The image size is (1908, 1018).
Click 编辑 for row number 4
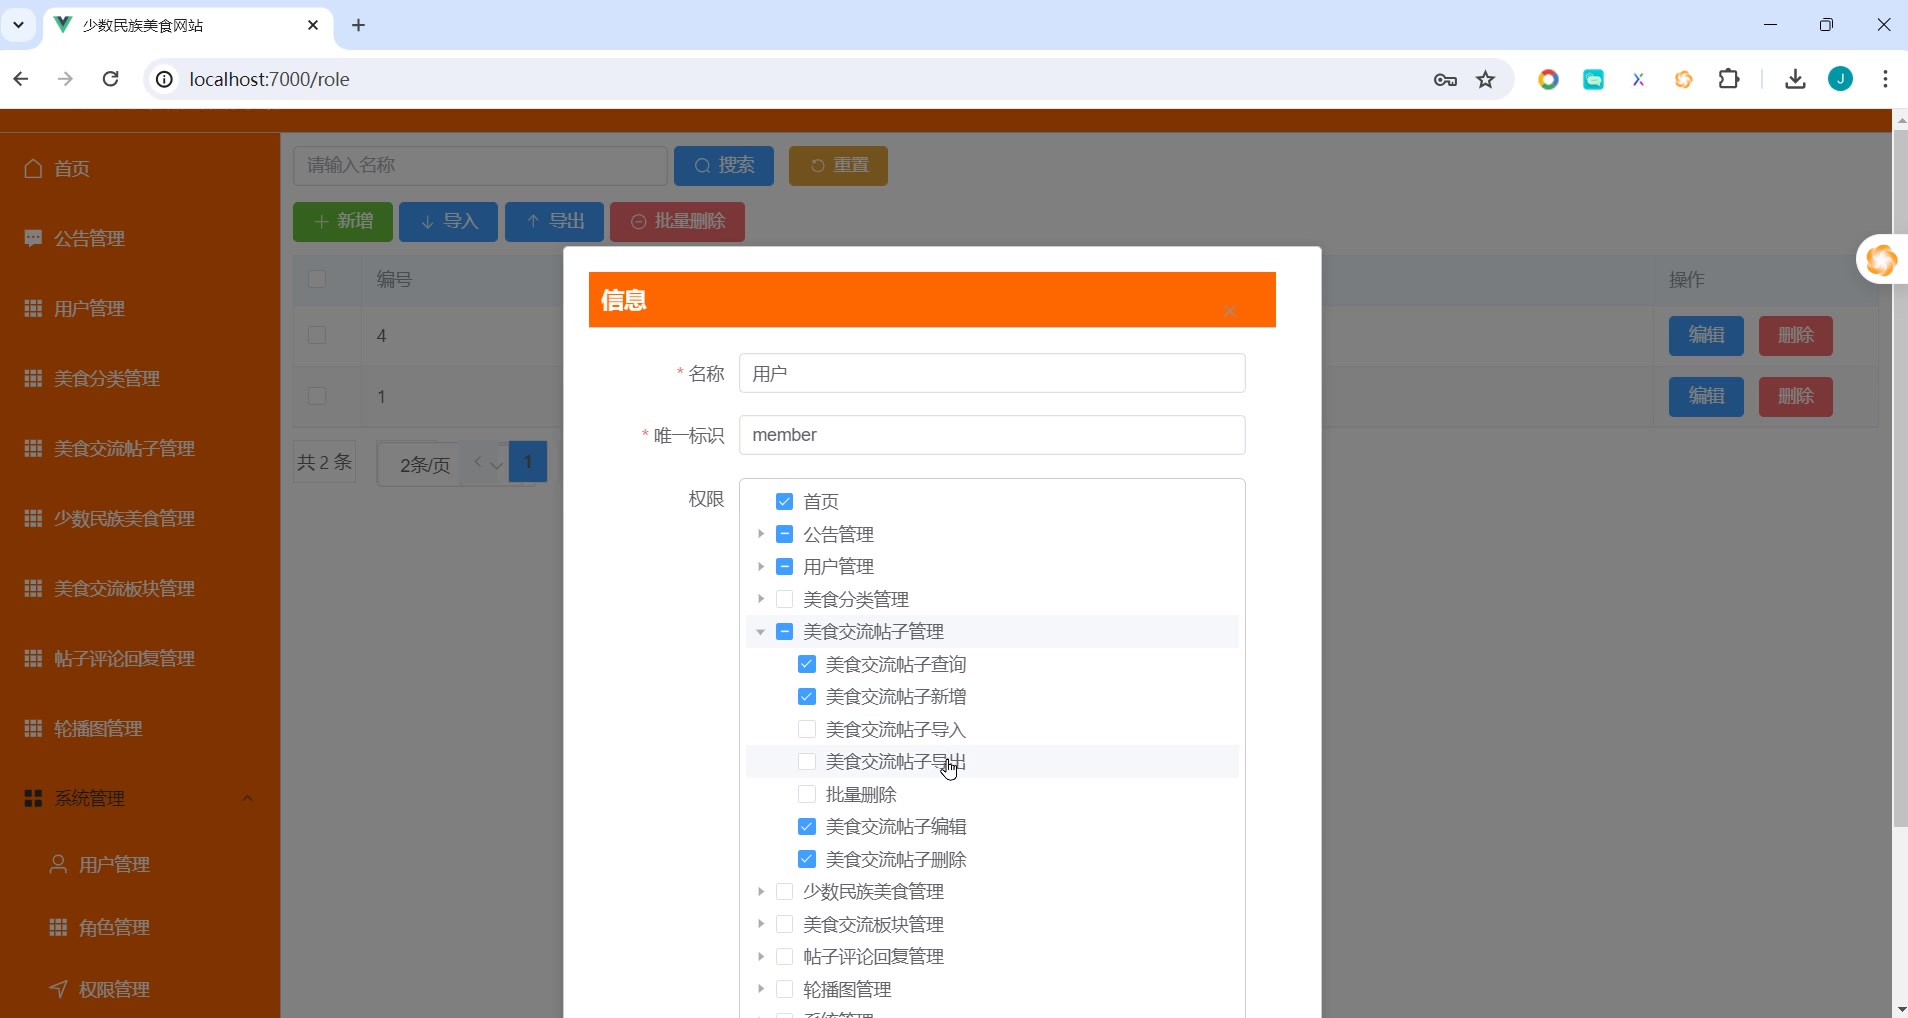click(1706, 336)
